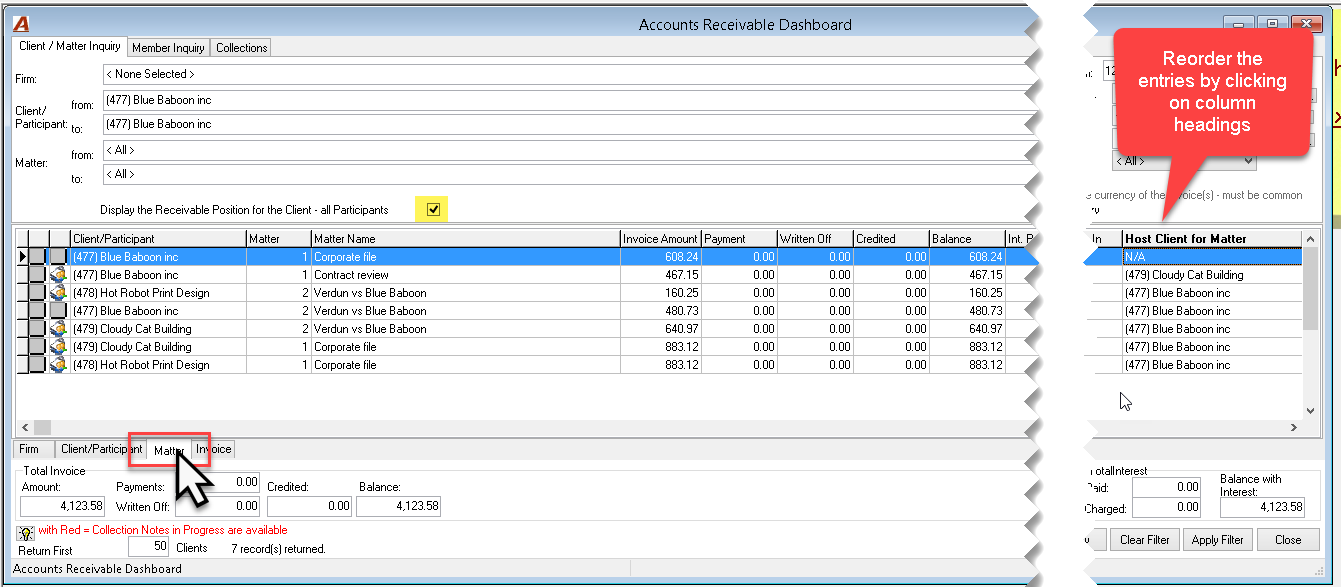The width and height of the screenshot is (1341, 587).
Task: Click the Credited total field
Action: 309,506
